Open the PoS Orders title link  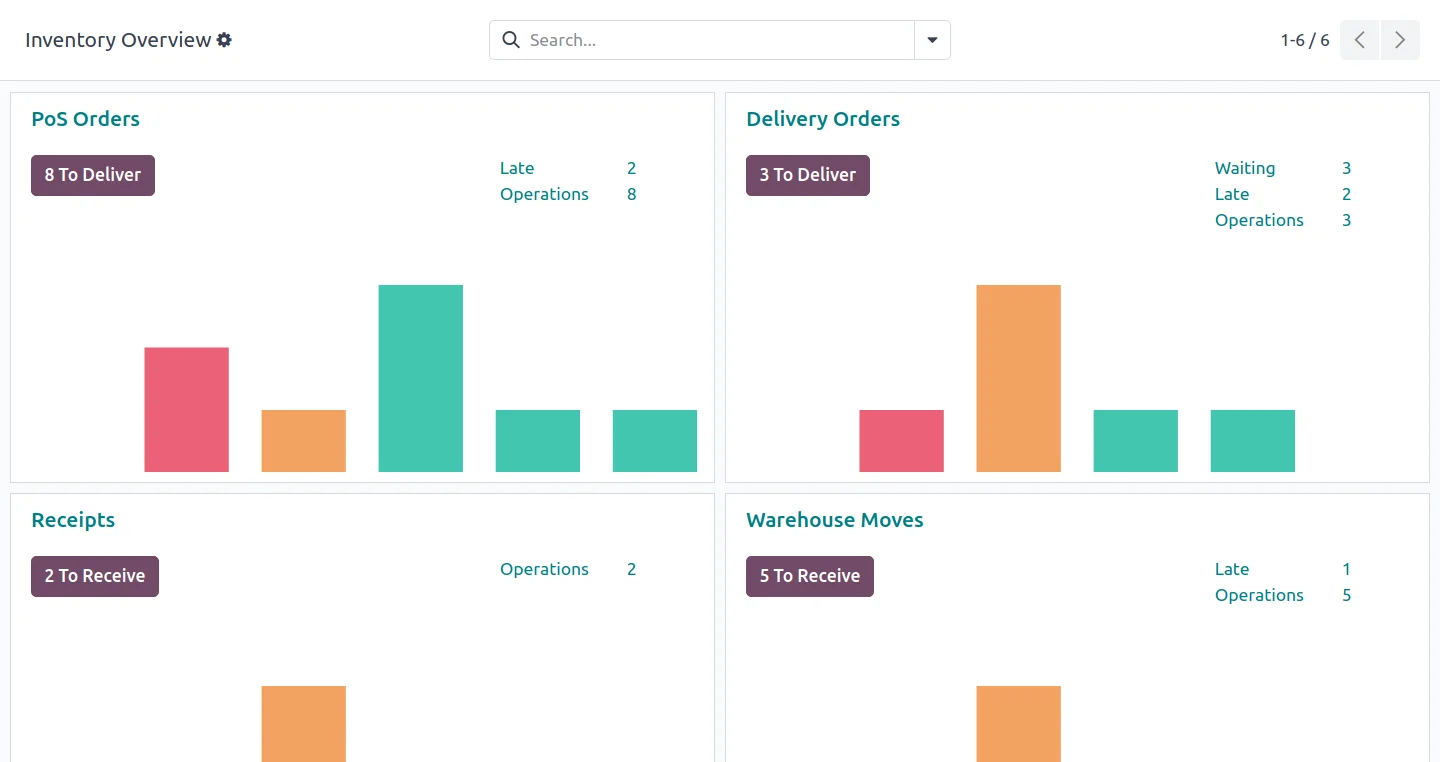[x=85, y=119]
